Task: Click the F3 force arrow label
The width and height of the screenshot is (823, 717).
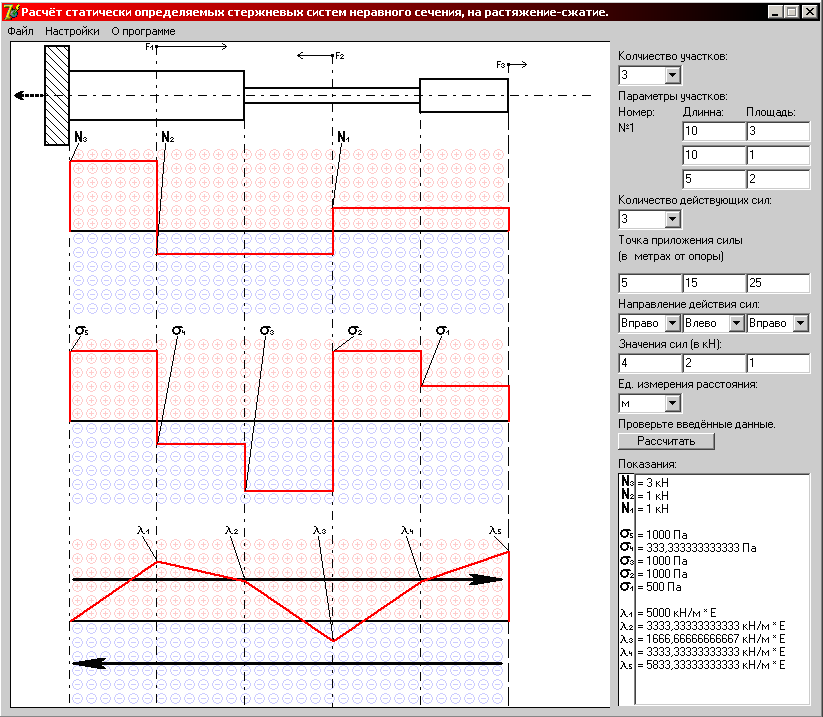Action: [501, 65]
